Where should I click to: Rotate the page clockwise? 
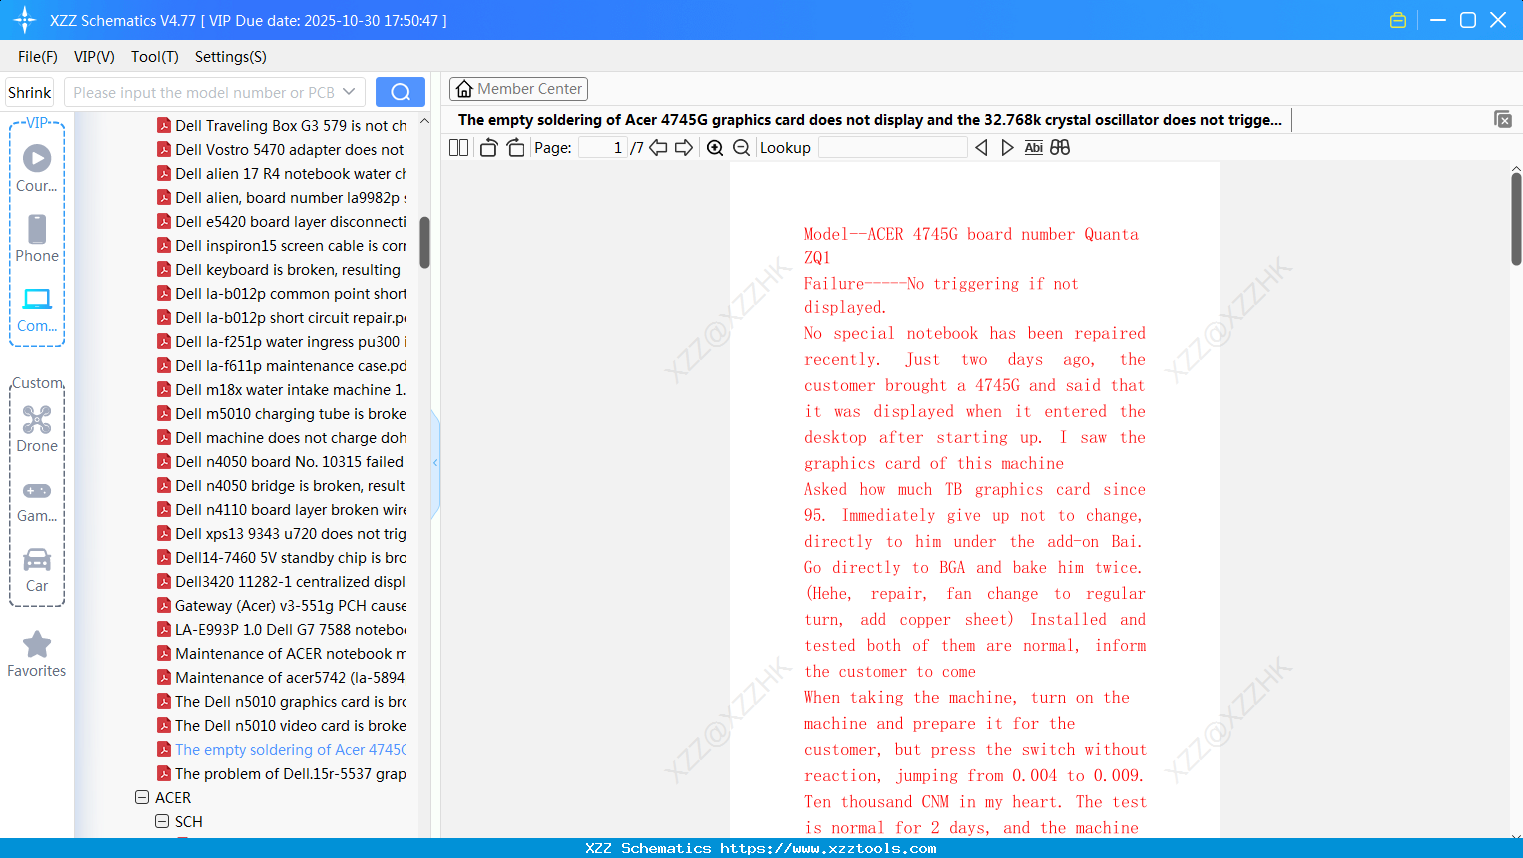click(515, 147)
